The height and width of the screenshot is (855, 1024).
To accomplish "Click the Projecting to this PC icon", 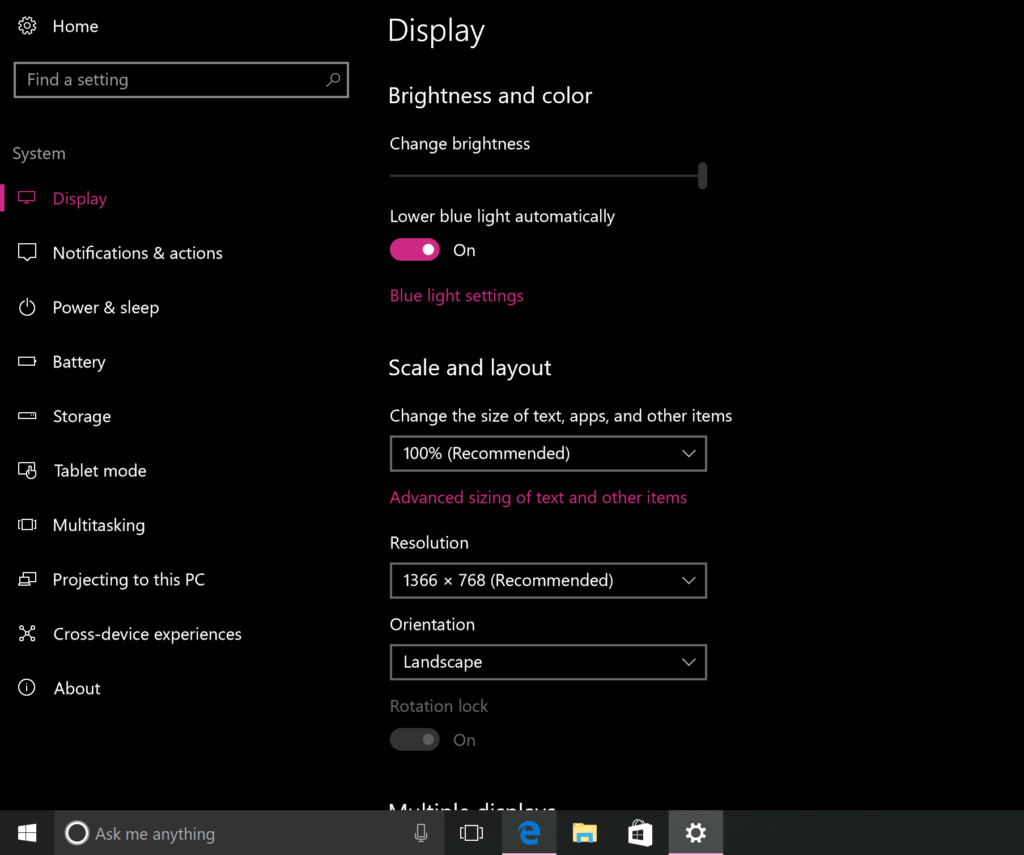I will [27, 579].
